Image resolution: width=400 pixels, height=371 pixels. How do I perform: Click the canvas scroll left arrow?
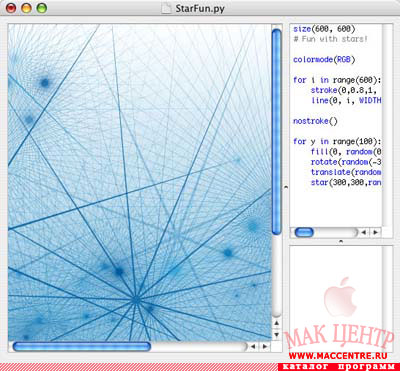pyautogui.click(x=253, y=346)
